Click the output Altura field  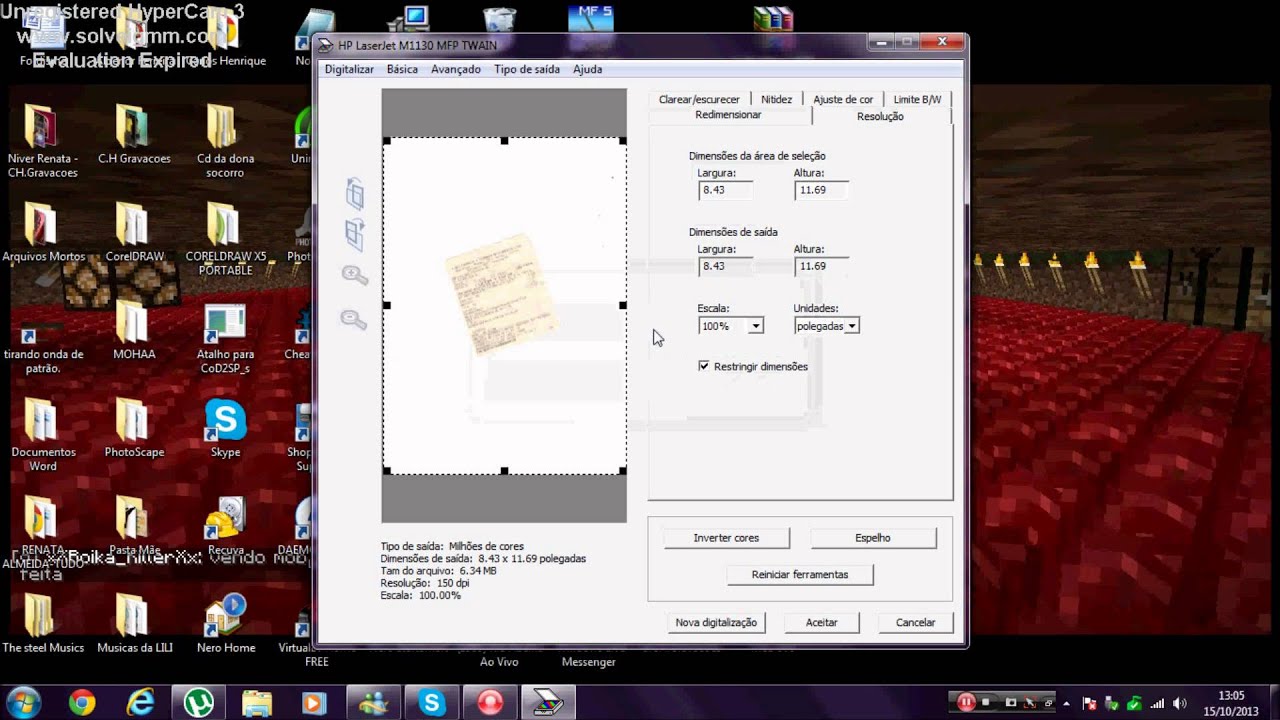pos(822,266)
